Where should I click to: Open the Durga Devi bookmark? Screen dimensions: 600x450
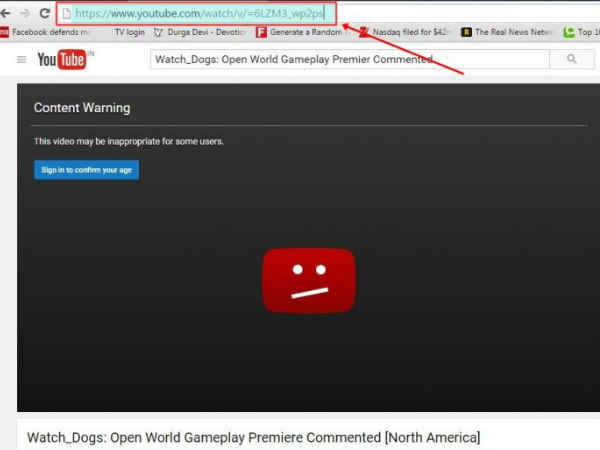[x=199, y=32]
